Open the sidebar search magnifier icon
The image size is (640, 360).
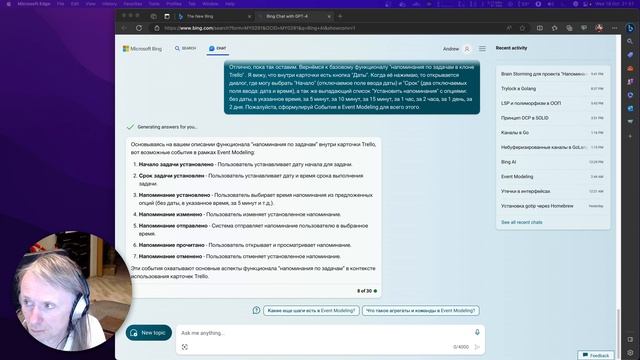[630, 41]
